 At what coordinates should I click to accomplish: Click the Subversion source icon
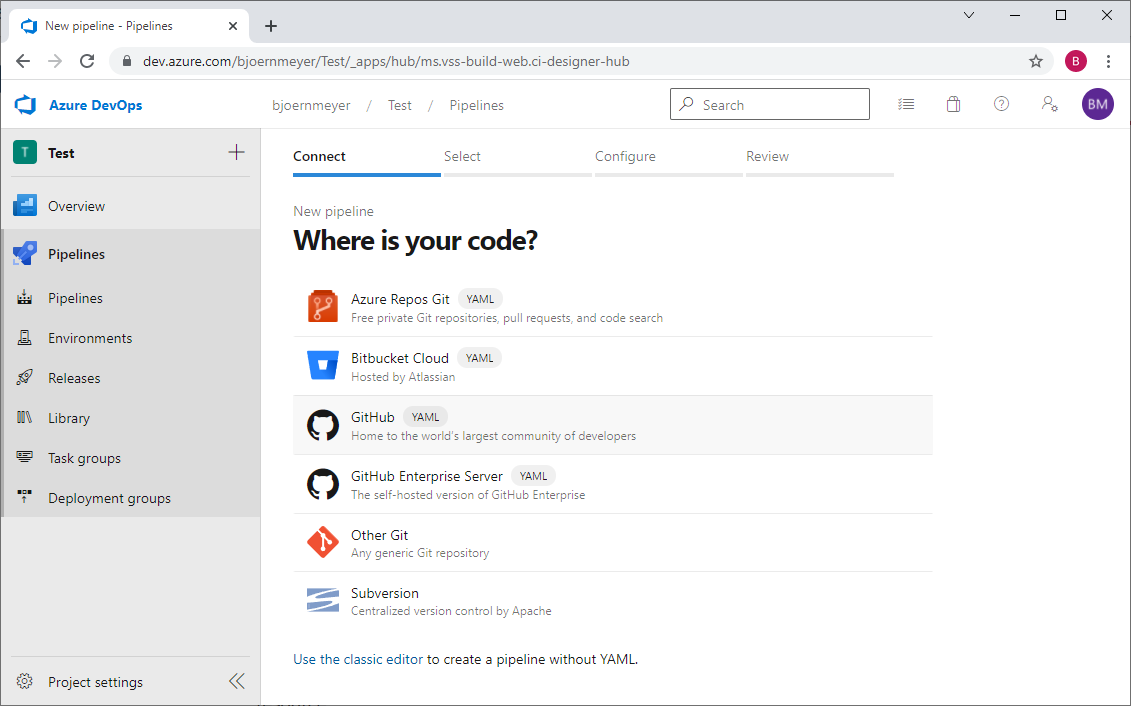[323, 600]
